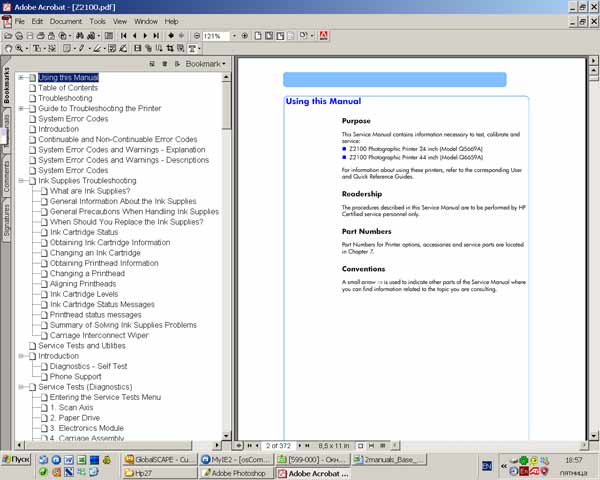
Task: Click the Save icon in the toolbar
Action: [x=30, y=36]
